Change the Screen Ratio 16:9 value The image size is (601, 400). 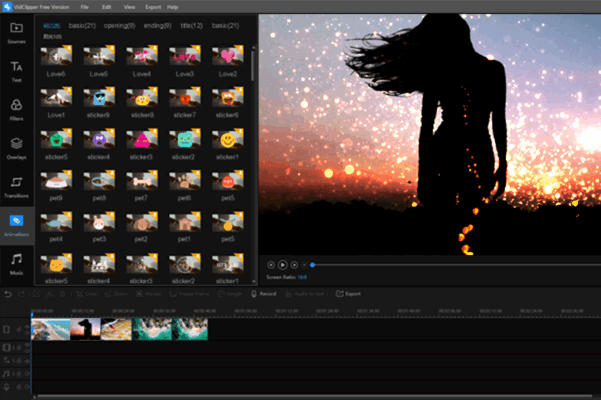coord(302,277)
